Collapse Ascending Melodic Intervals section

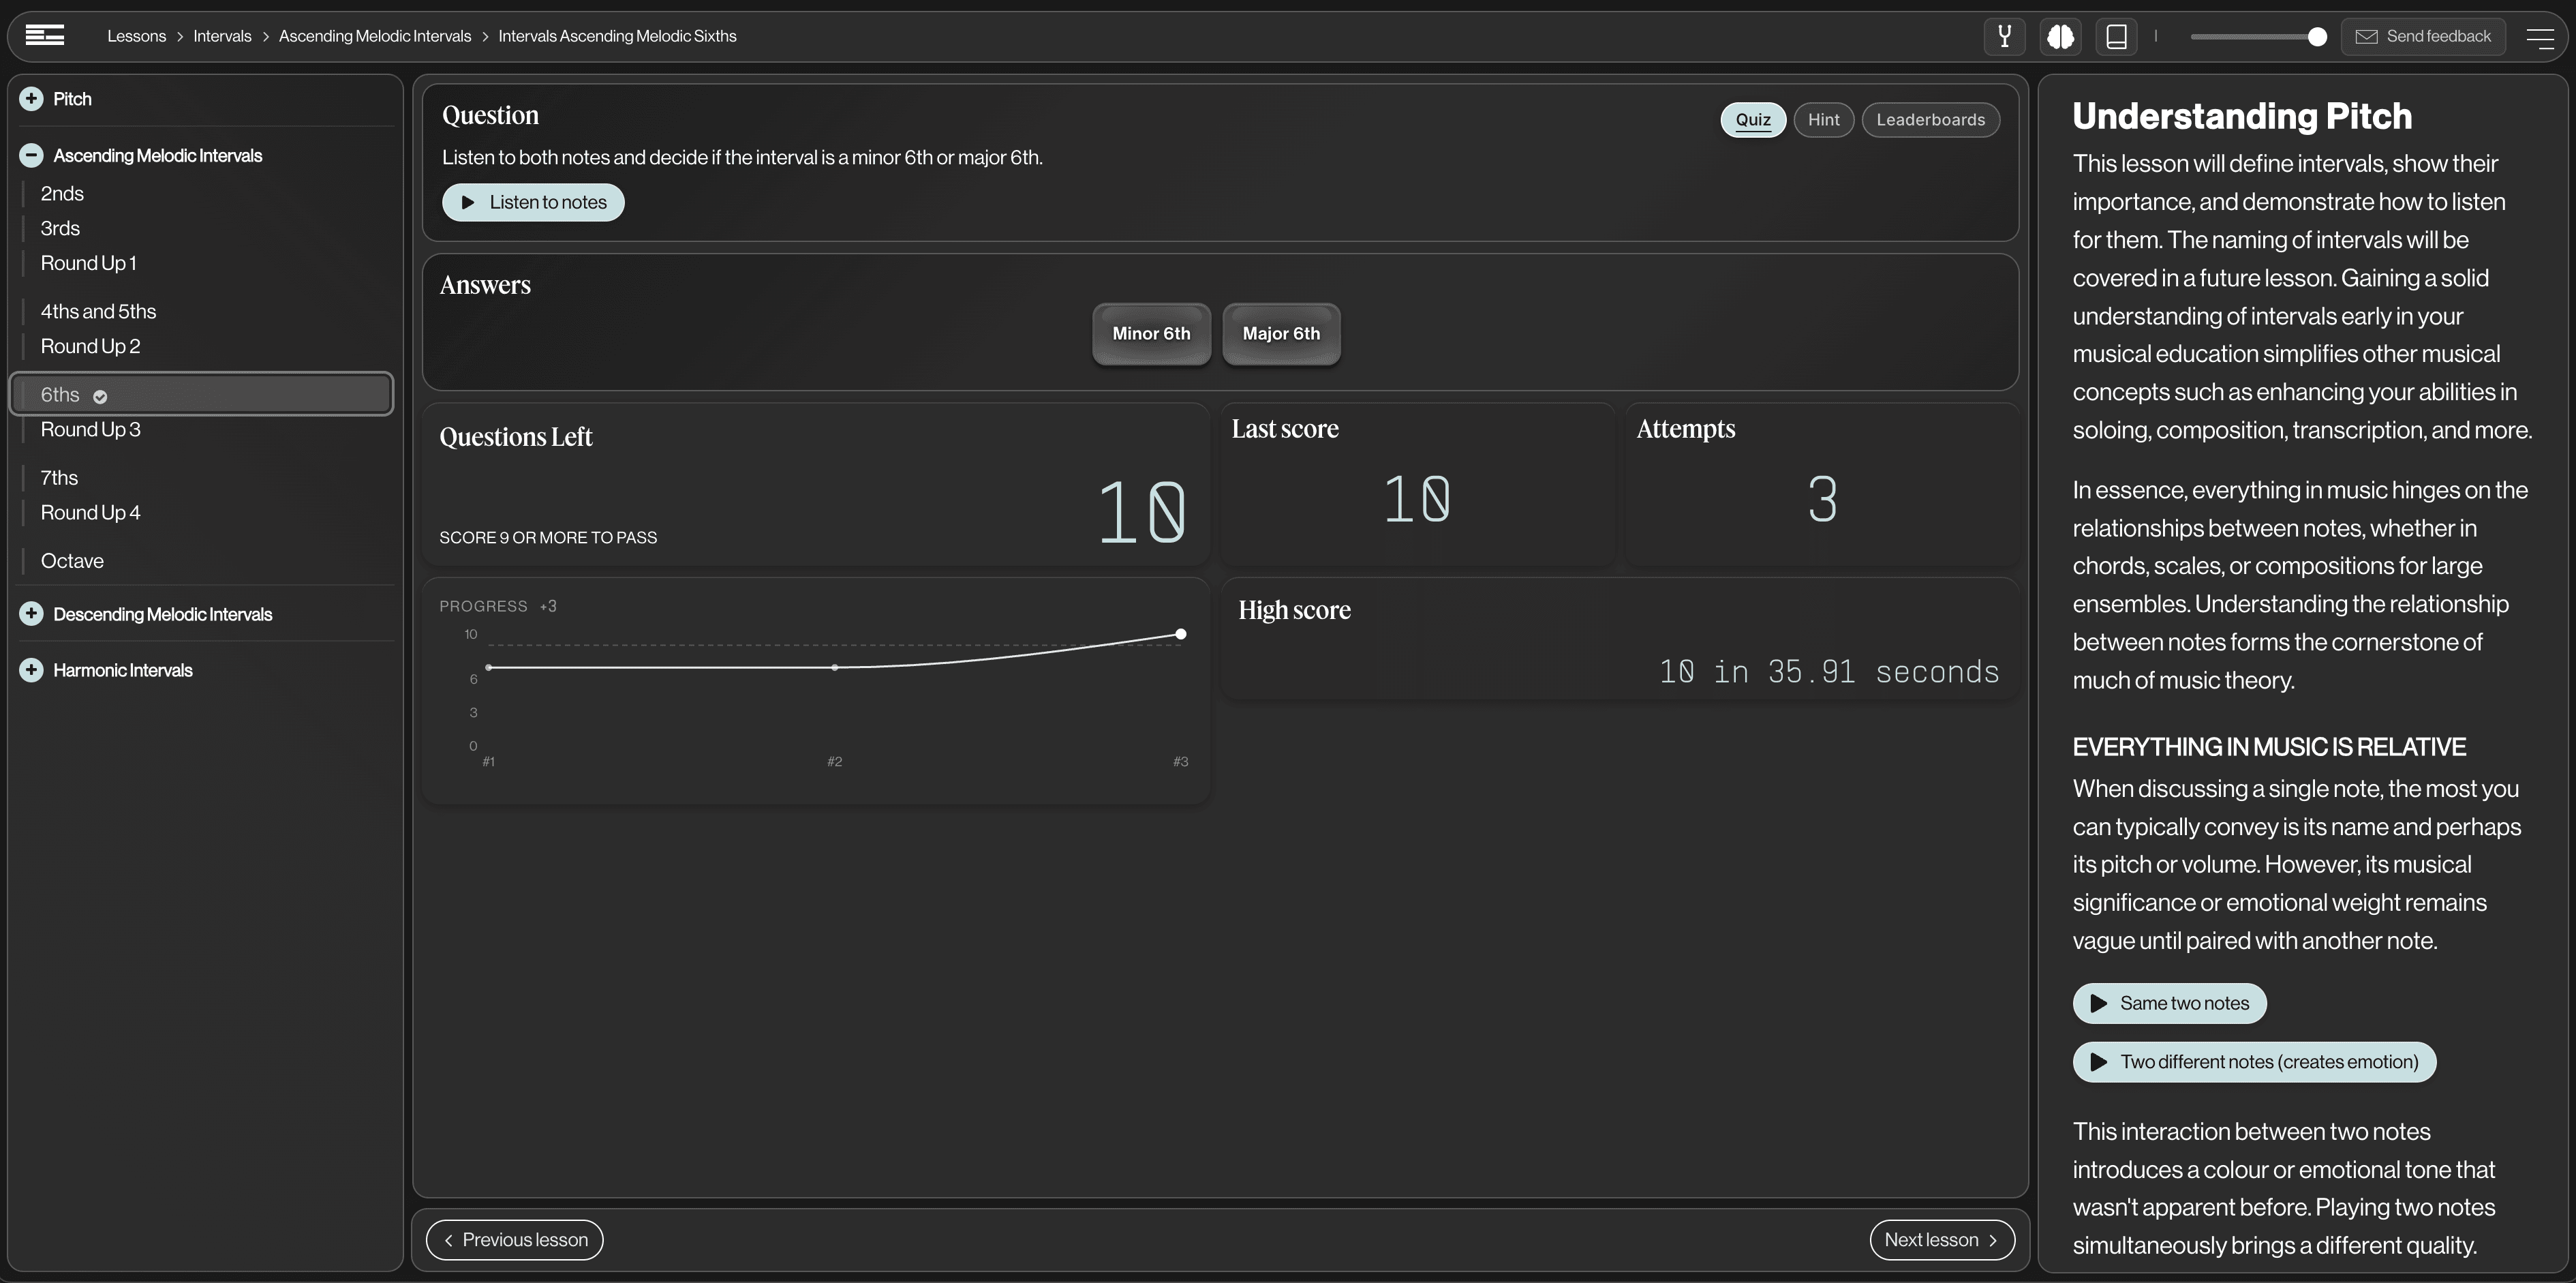pyautogui.click(x=31, y=155)
